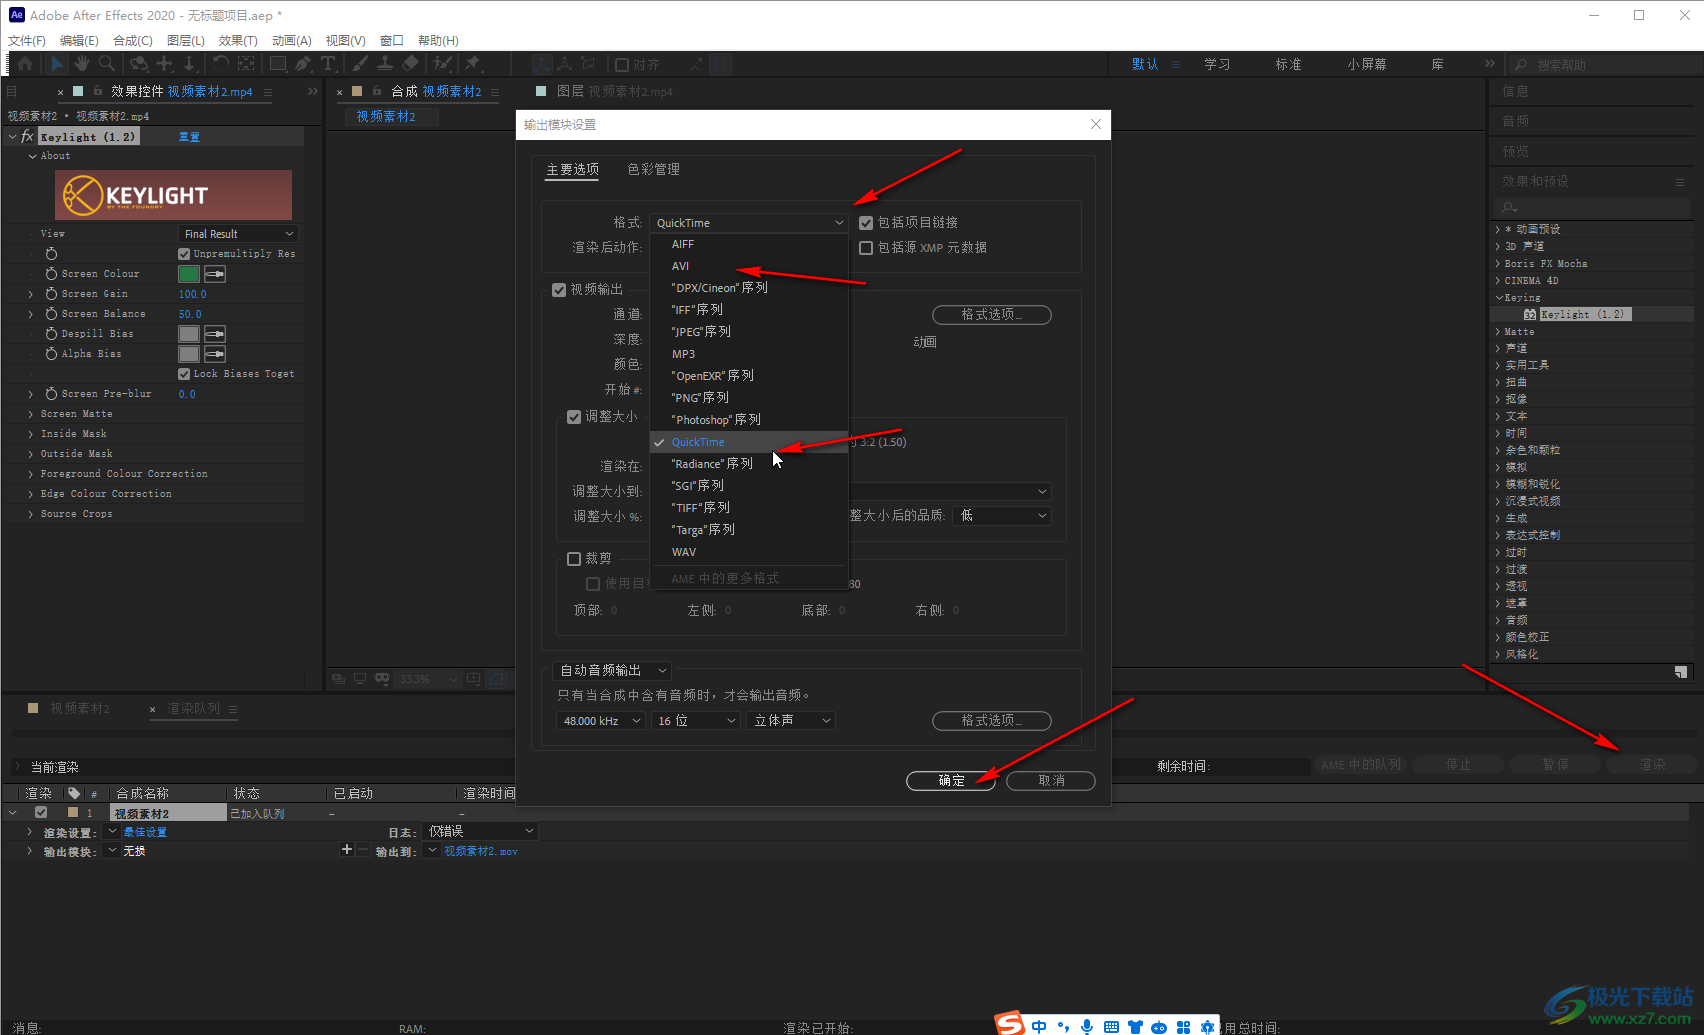This screenshot has height=1035, width=1704.
Task: Toggle the resize checkbox
Action: [x=574, y=417]
